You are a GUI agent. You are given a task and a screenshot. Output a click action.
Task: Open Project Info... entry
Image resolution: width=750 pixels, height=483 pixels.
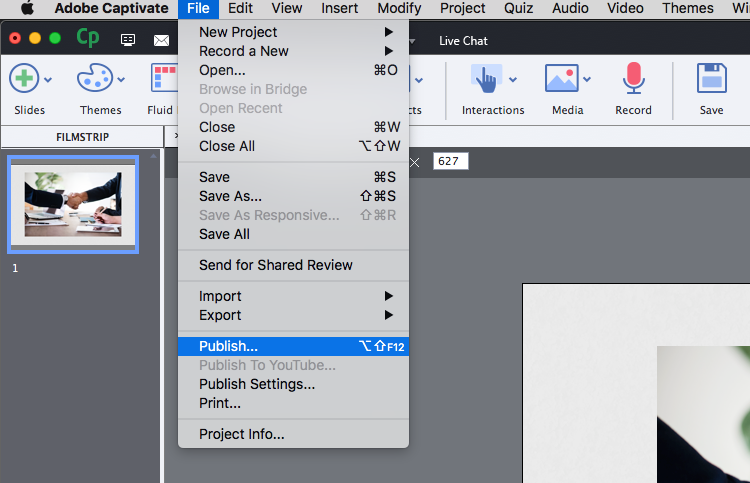point(293,434)
